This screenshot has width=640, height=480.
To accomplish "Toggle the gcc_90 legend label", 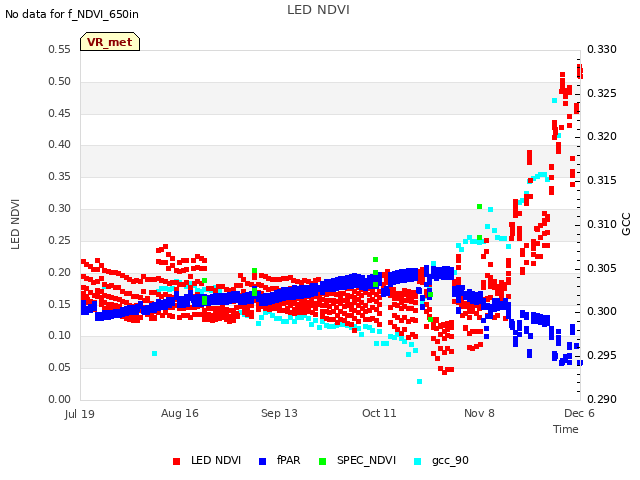I will (450, 460).
